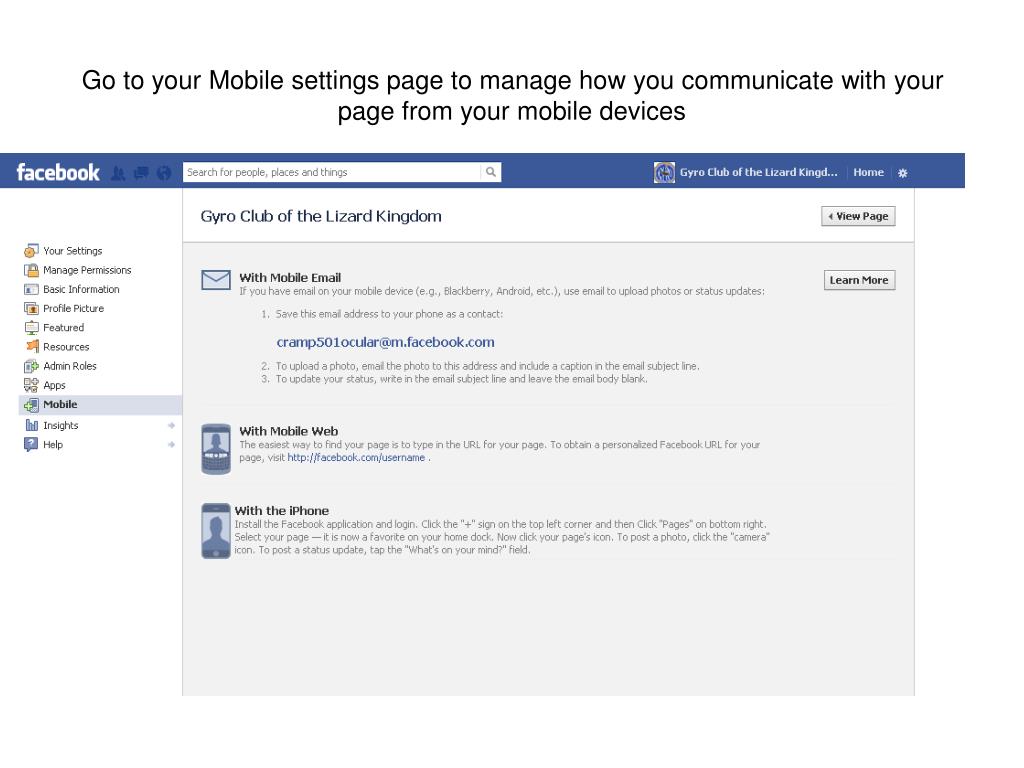Screen dimensions: 1024x768
Task: Click the Resources megaphone icon
Action: coord(32,346)
